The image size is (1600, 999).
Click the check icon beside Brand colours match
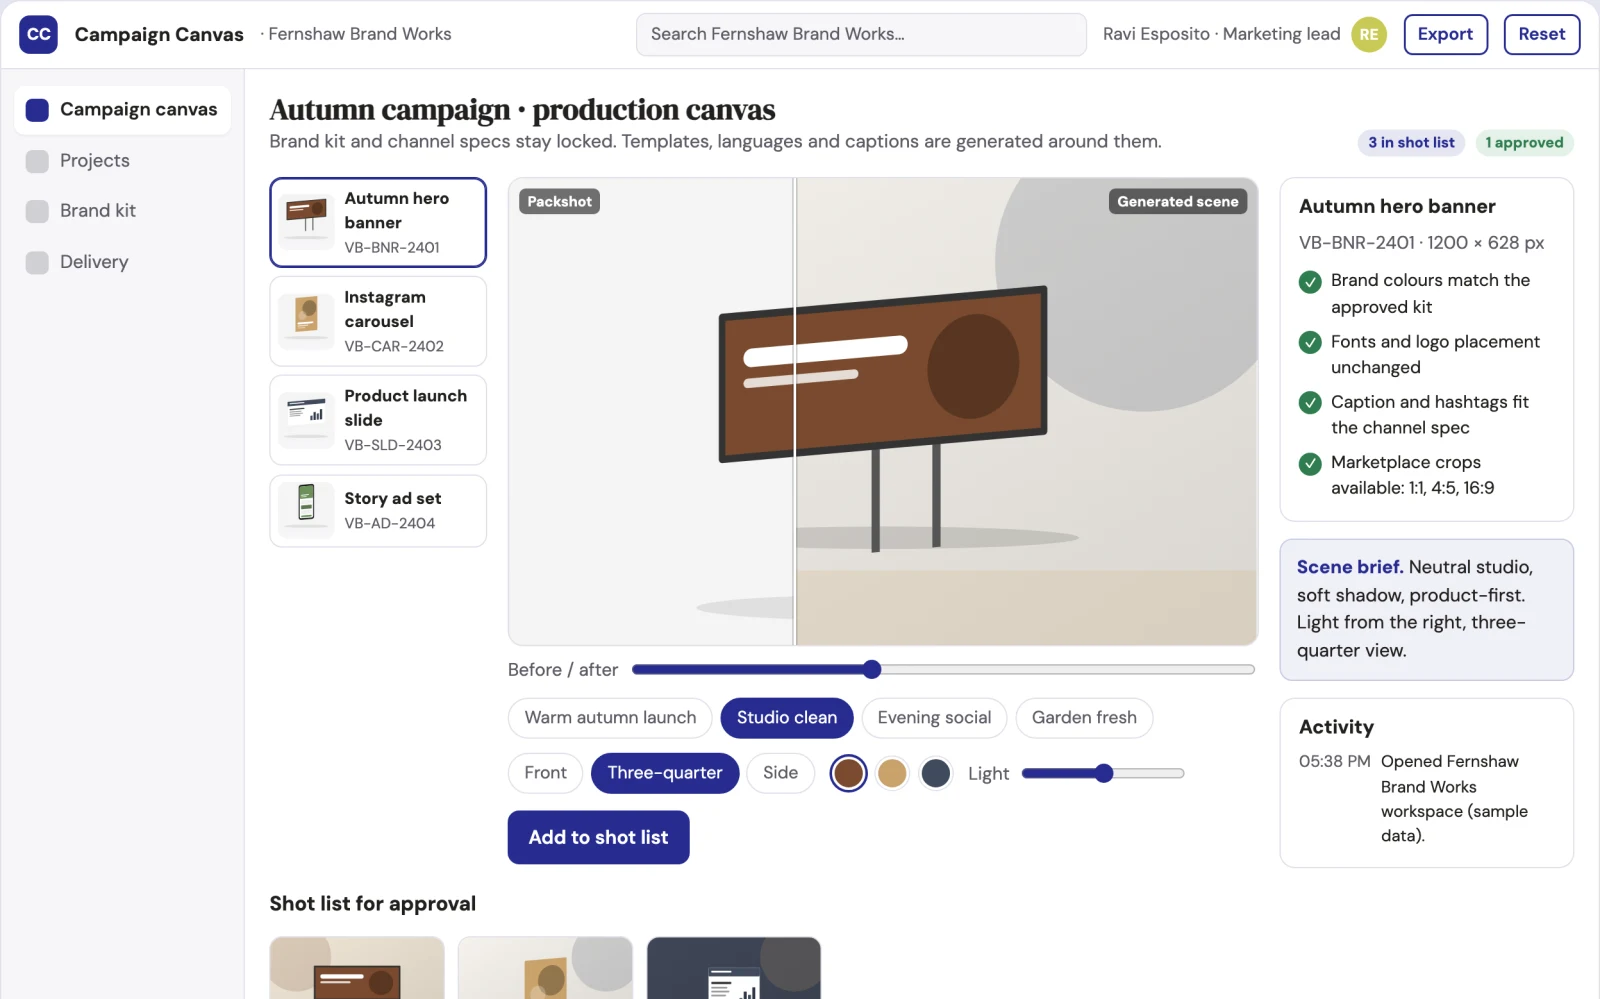pos(1310,282)
